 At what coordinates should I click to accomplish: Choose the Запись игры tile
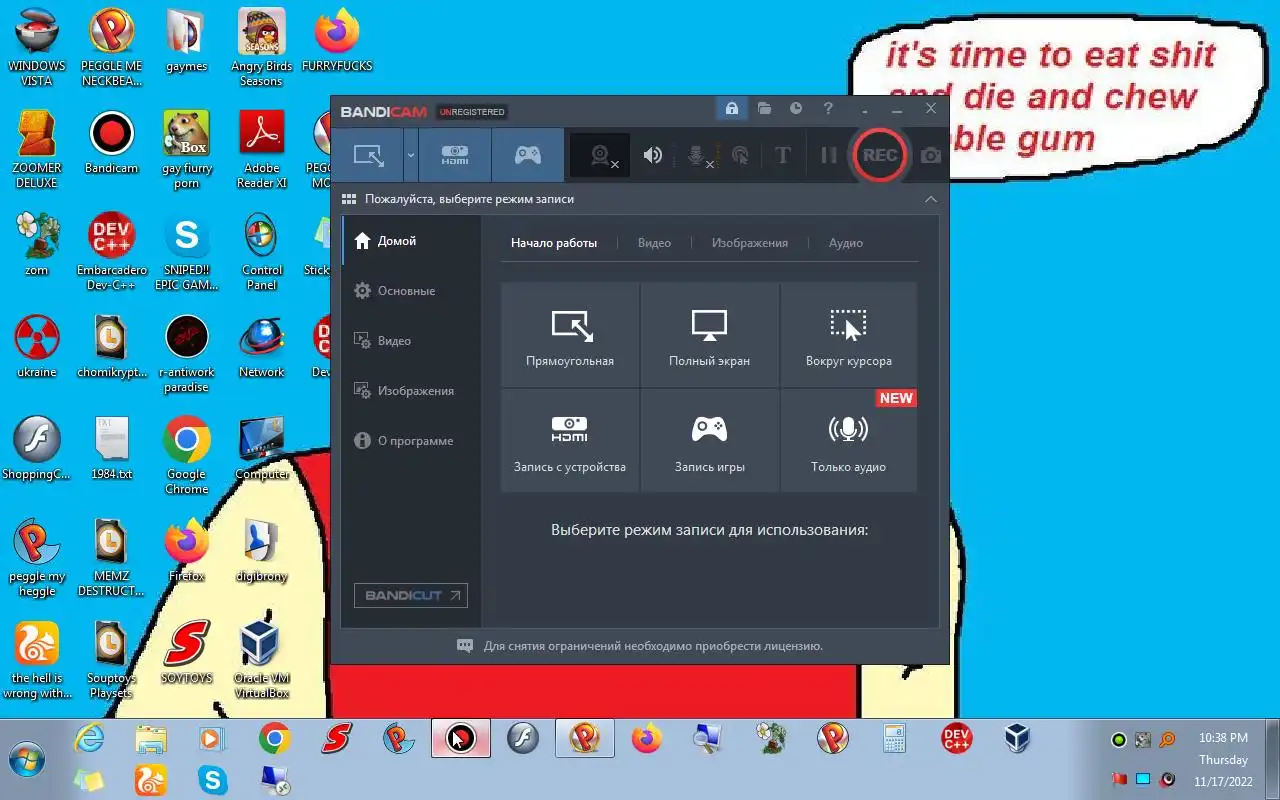(709, 440)
